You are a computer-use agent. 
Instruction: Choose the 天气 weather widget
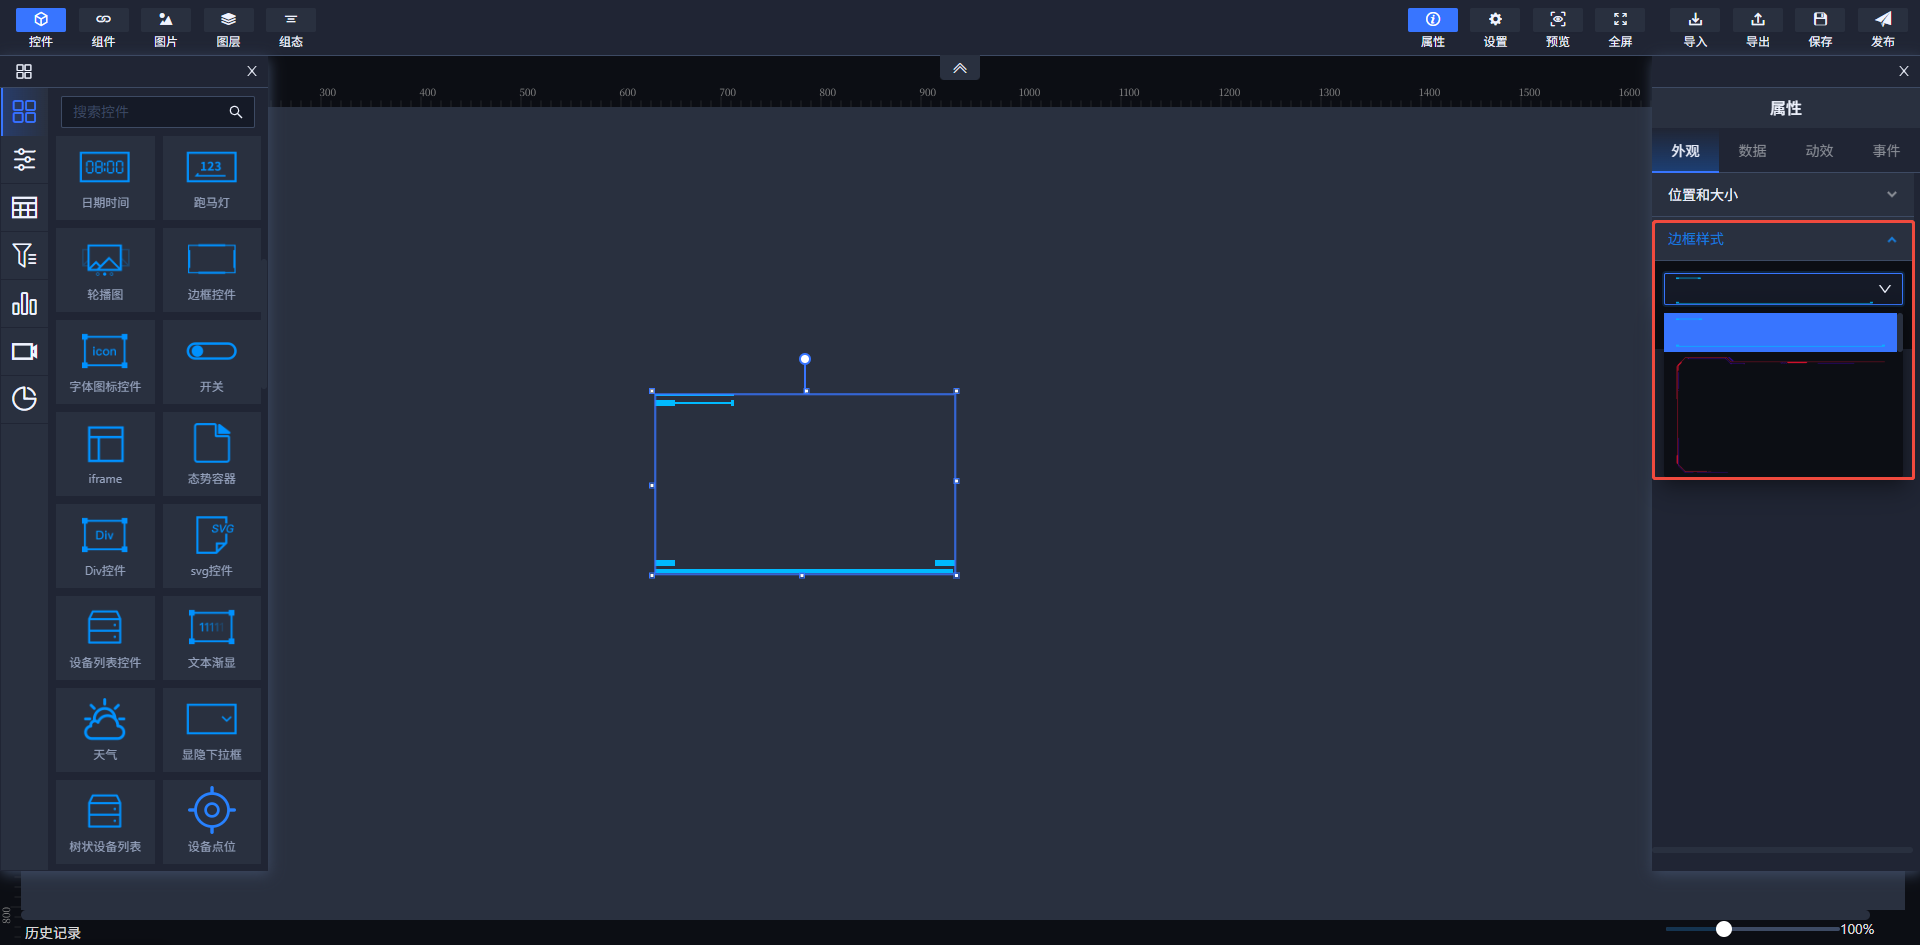click(105, 730)
